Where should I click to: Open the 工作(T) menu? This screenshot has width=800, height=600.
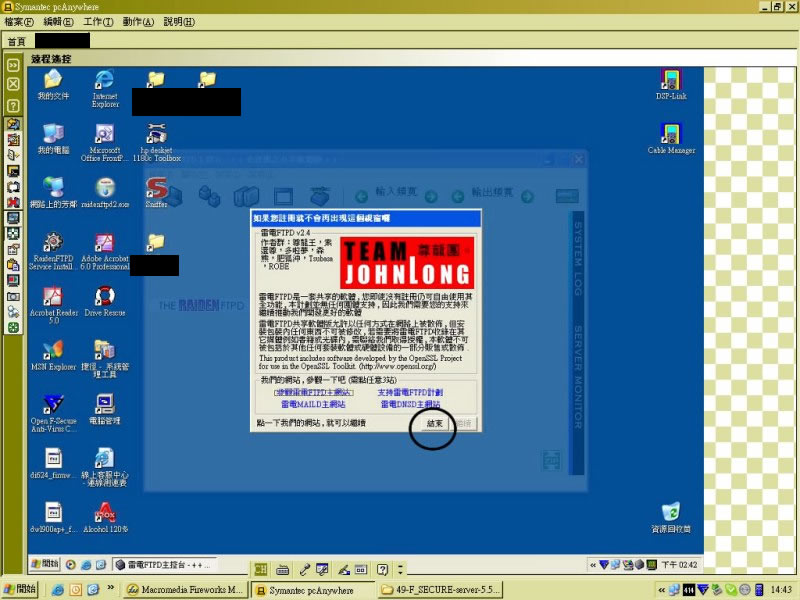[x=98, y=22]
